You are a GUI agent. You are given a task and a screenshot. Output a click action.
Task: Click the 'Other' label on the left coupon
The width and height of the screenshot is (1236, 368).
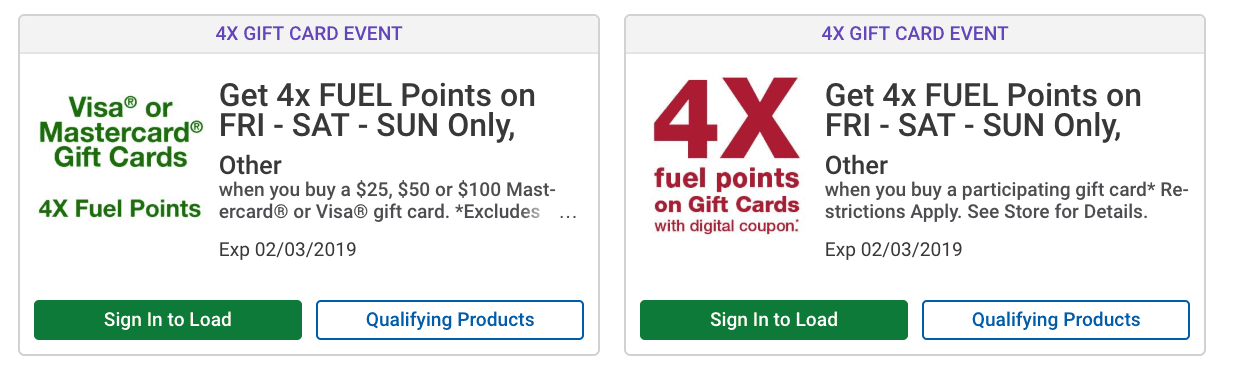click(x=250, y=165)
